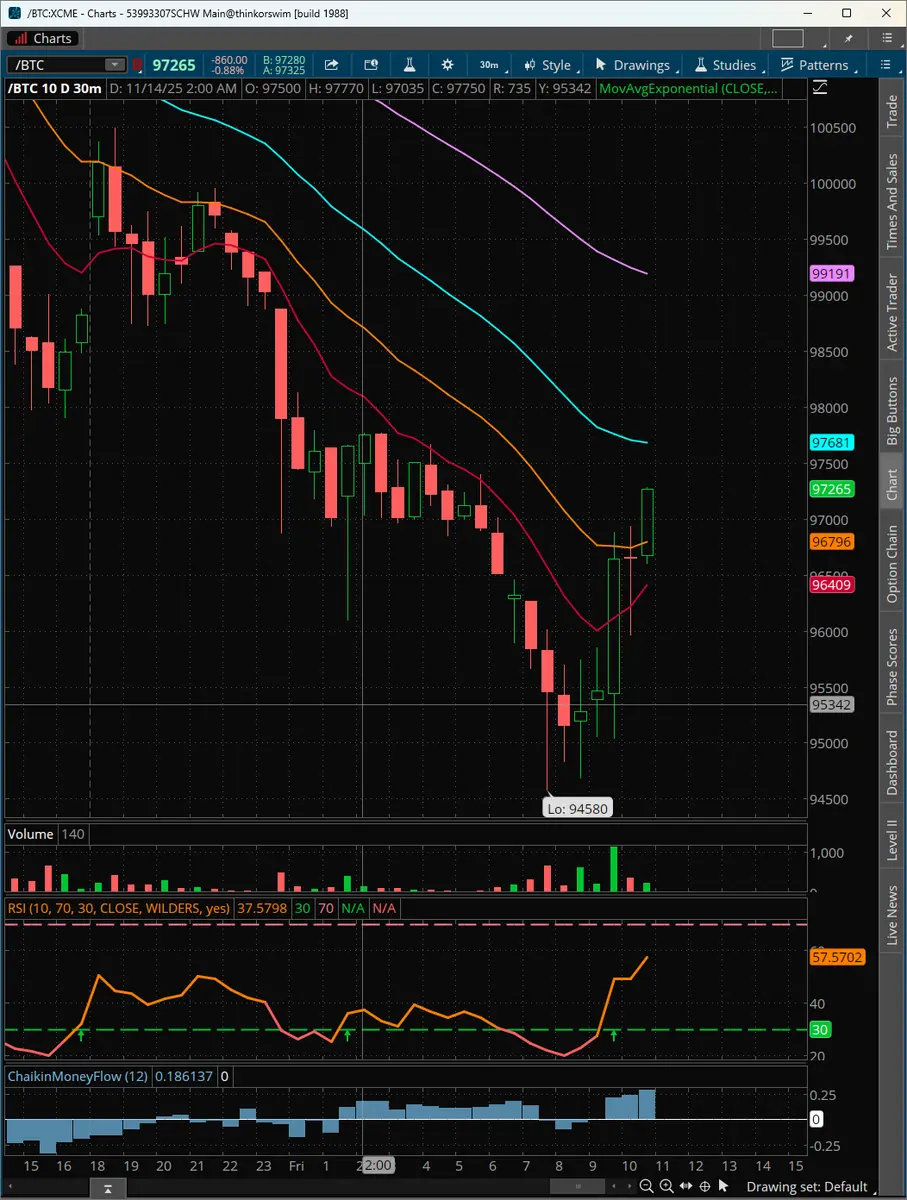907x1200 pixels.
Task: Click the crosshair pan icon
Action: pyautogui.click(x=706, y=1185)
